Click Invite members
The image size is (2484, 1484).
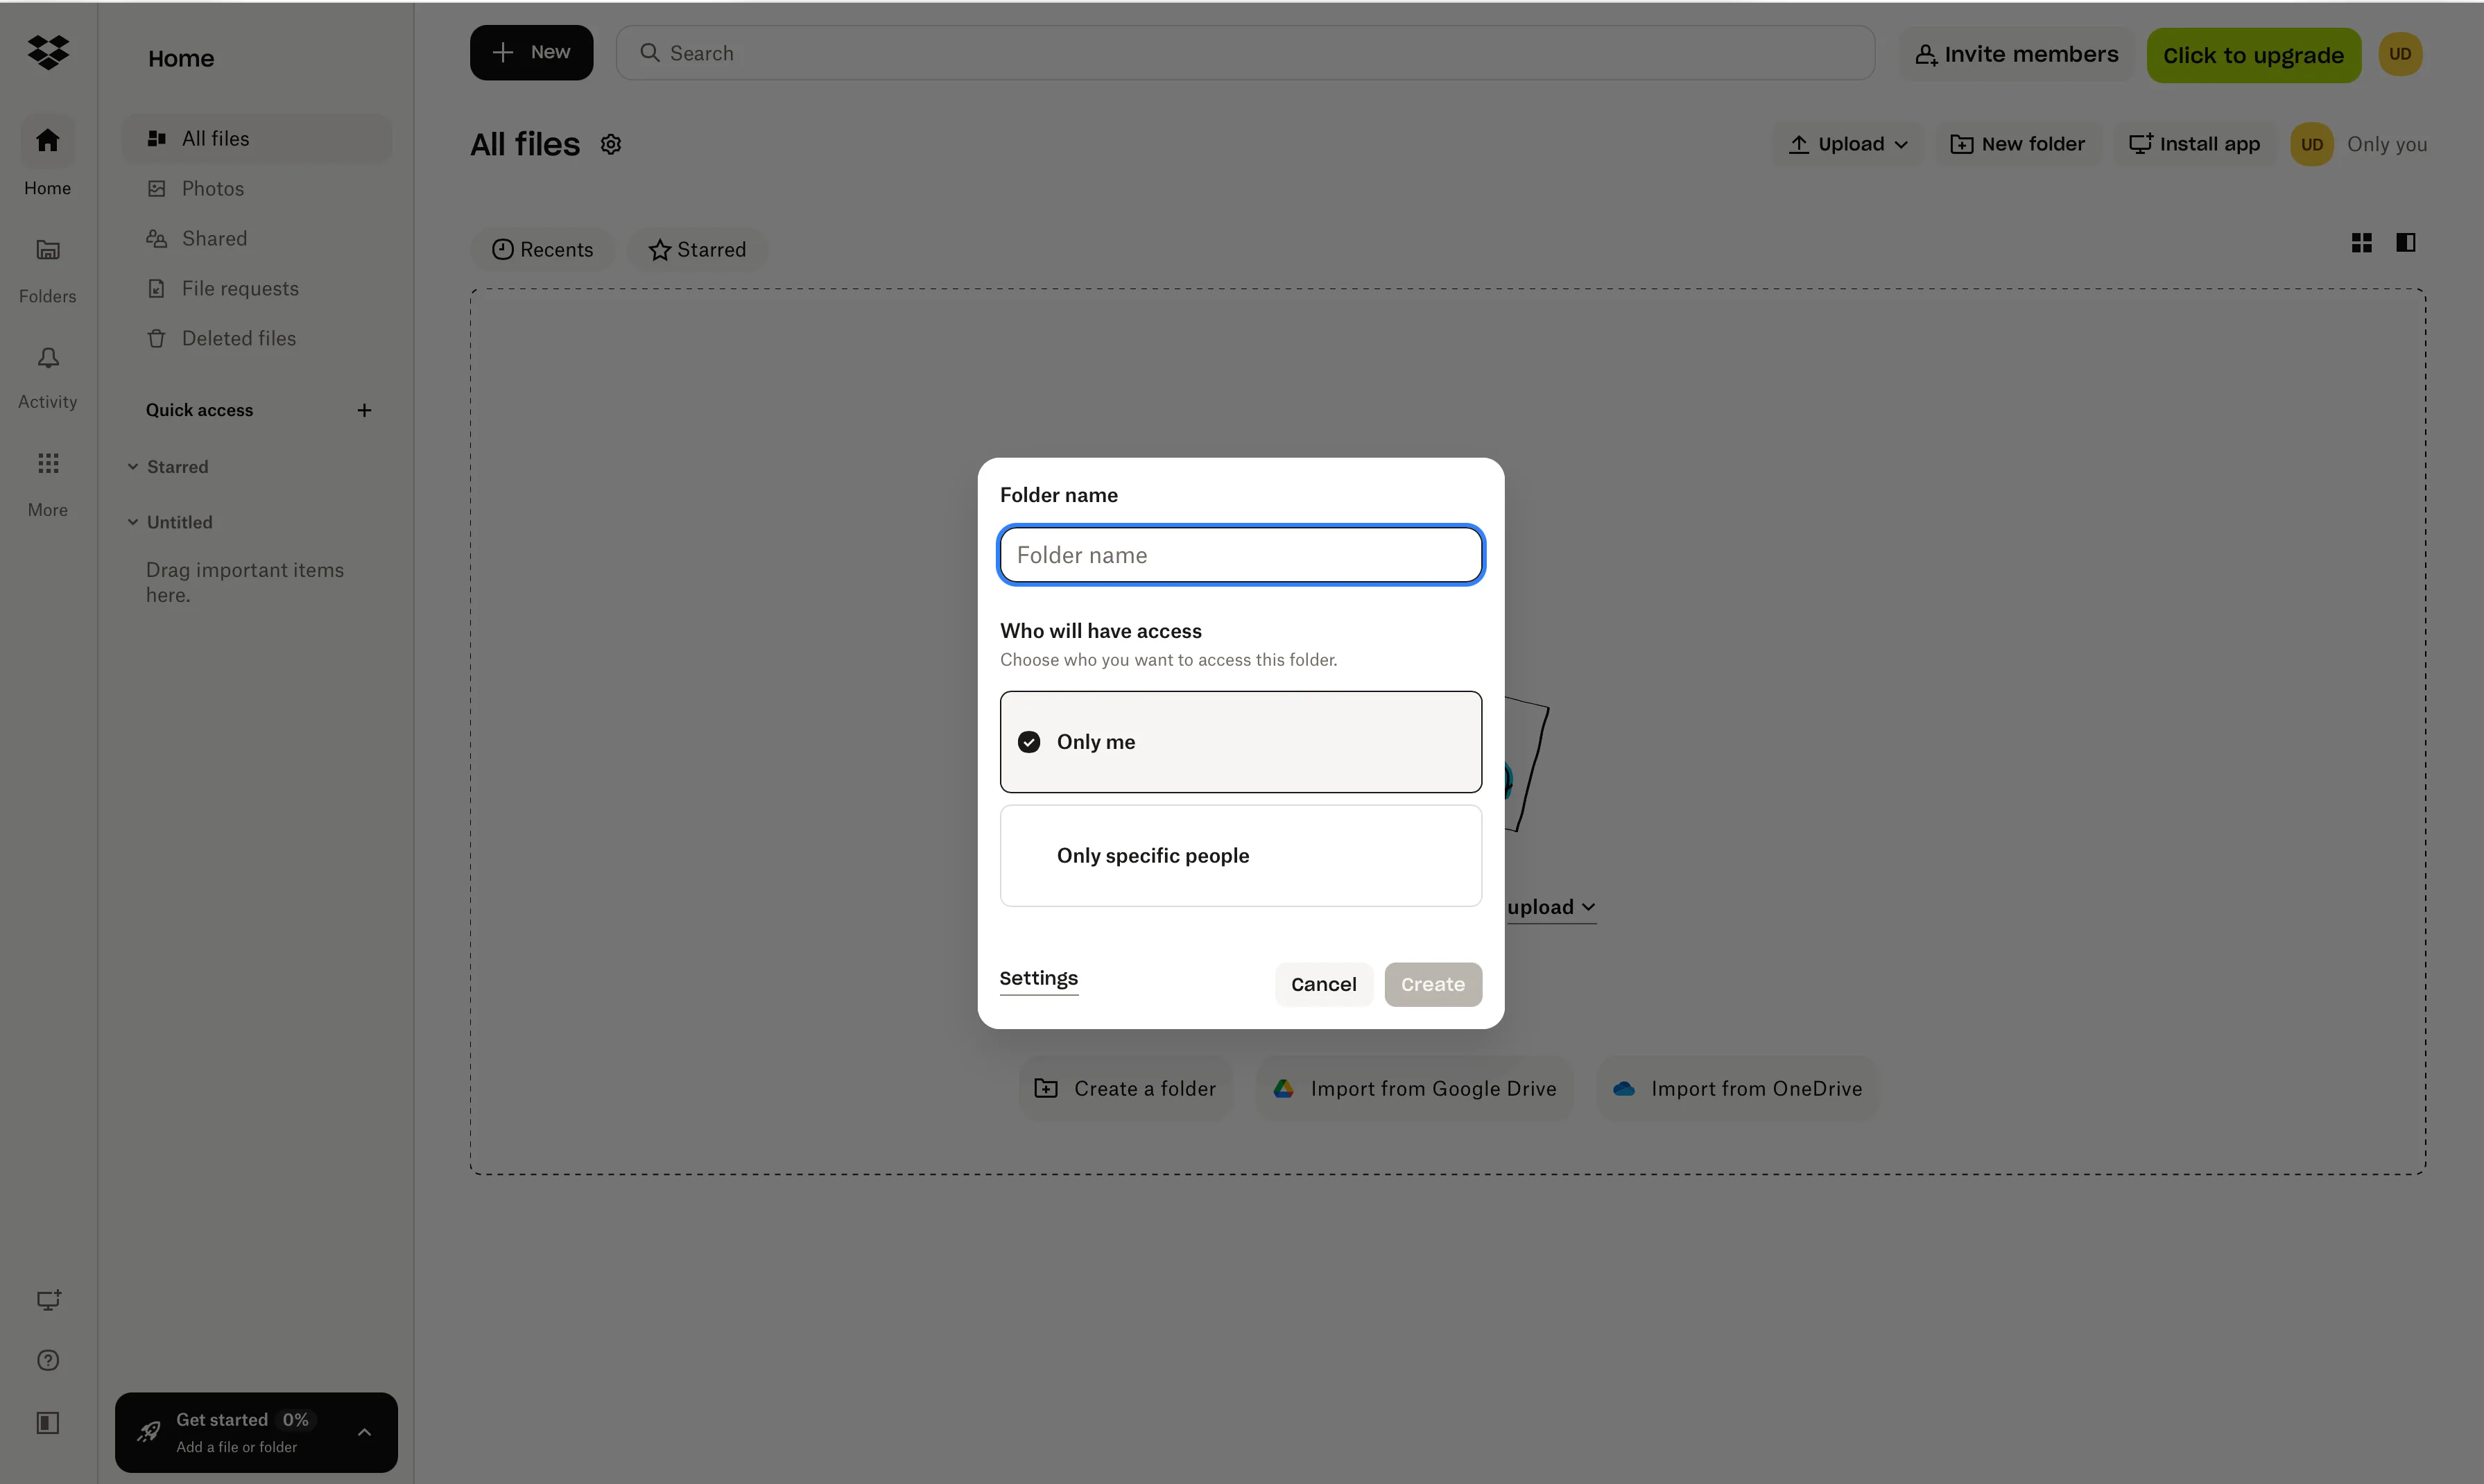click(x=2016, y=55)
